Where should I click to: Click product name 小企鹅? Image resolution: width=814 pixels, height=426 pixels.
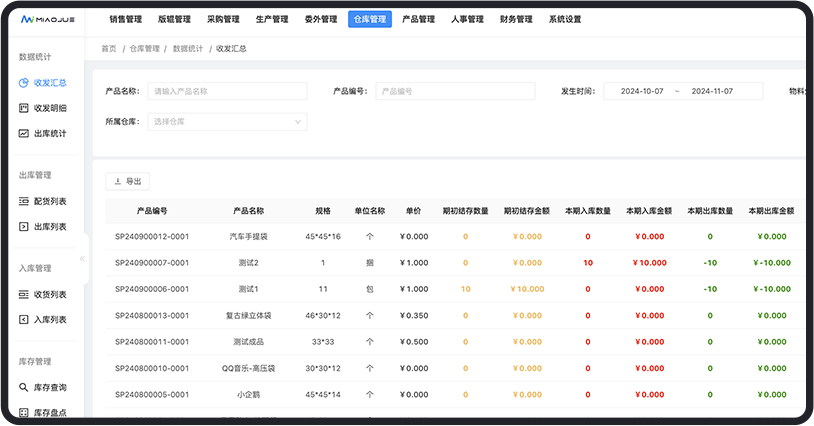(x=248, y=395)
